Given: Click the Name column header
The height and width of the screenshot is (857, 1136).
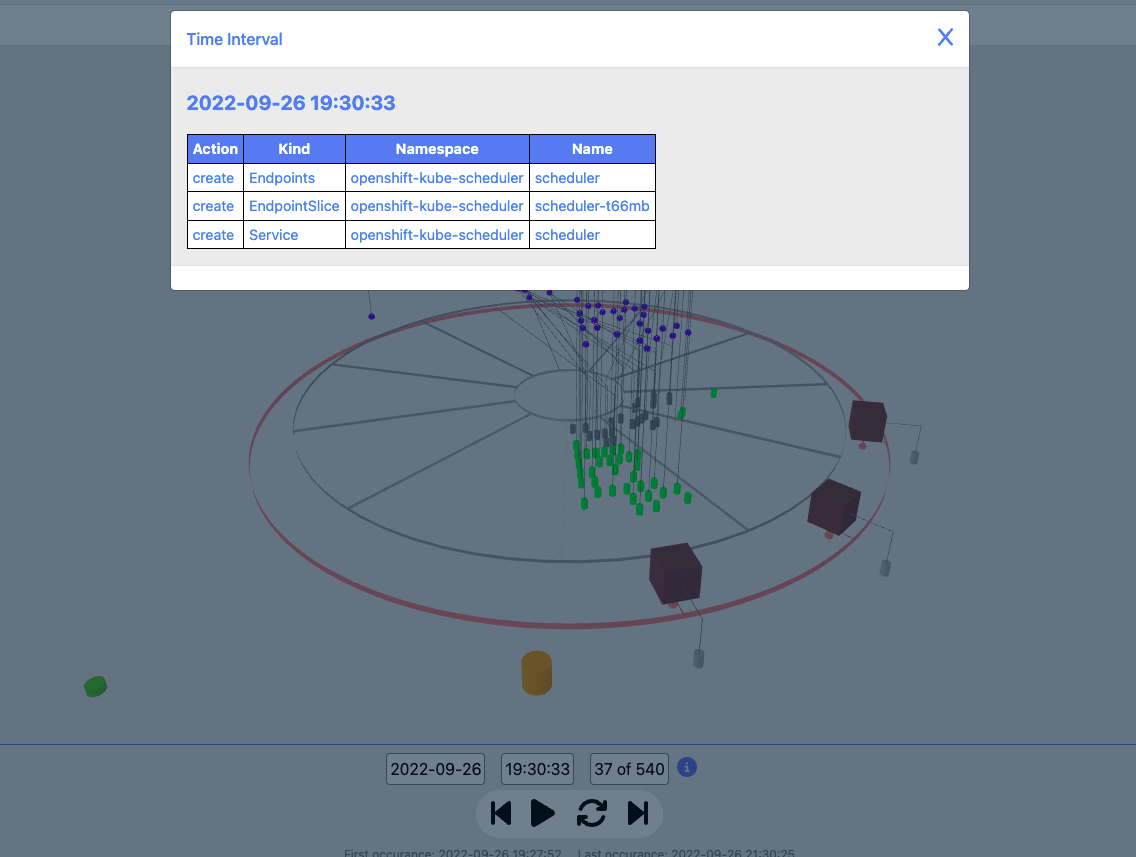Looking at the screenshot, I should tap(592, 149).
